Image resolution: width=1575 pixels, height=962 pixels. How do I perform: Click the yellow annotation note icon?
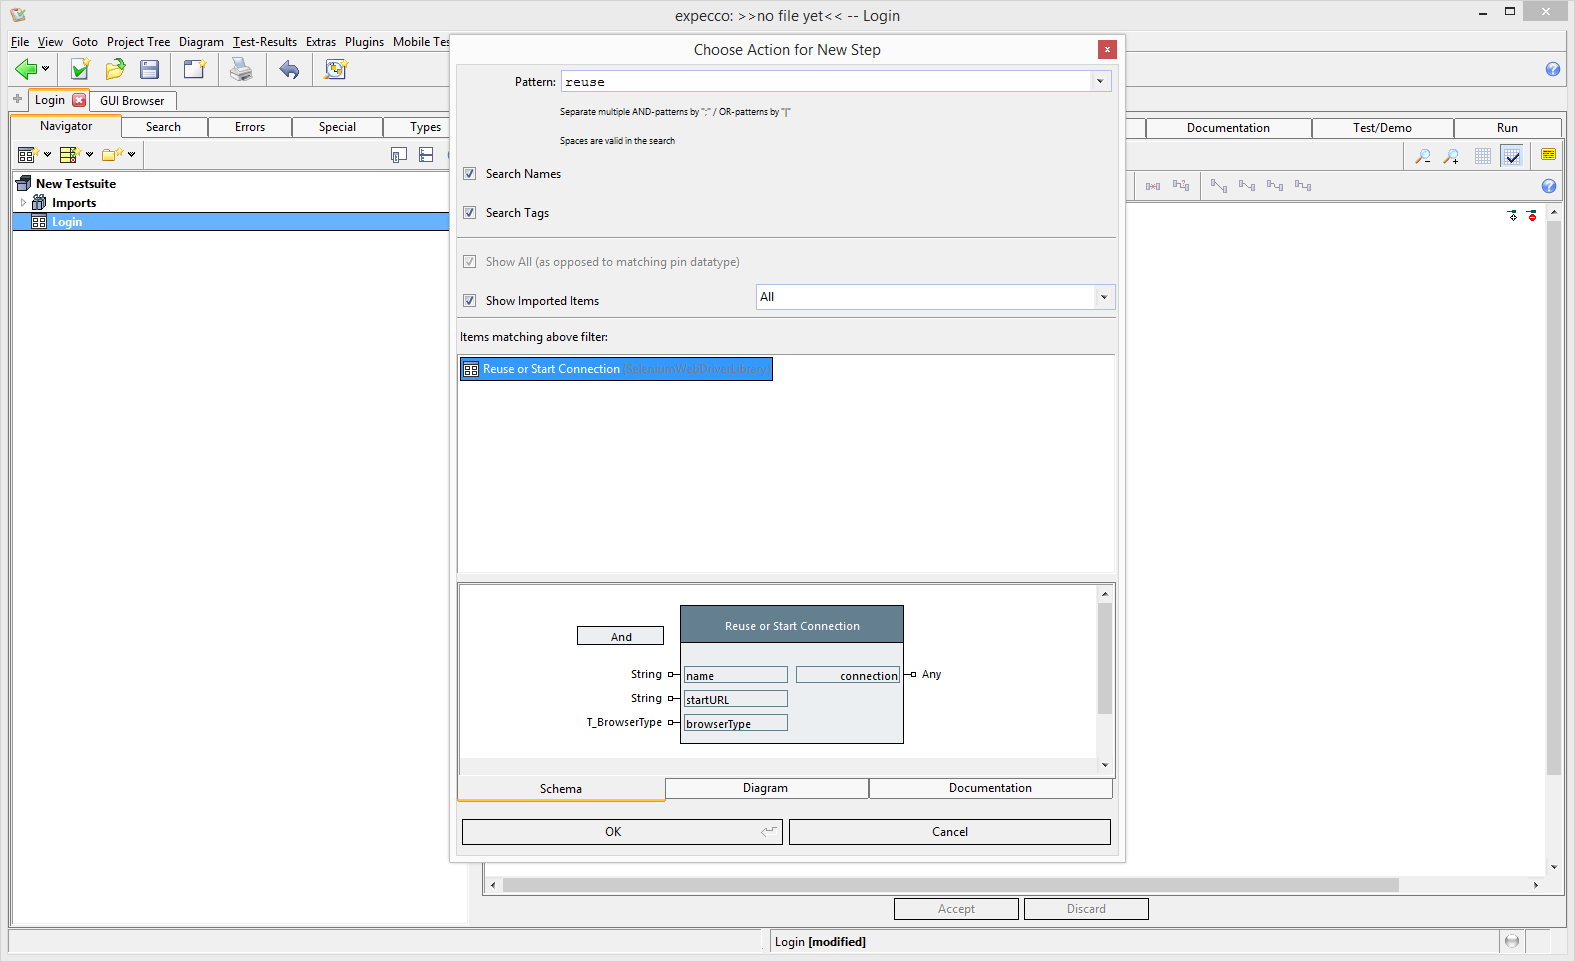click(1548, 155)
